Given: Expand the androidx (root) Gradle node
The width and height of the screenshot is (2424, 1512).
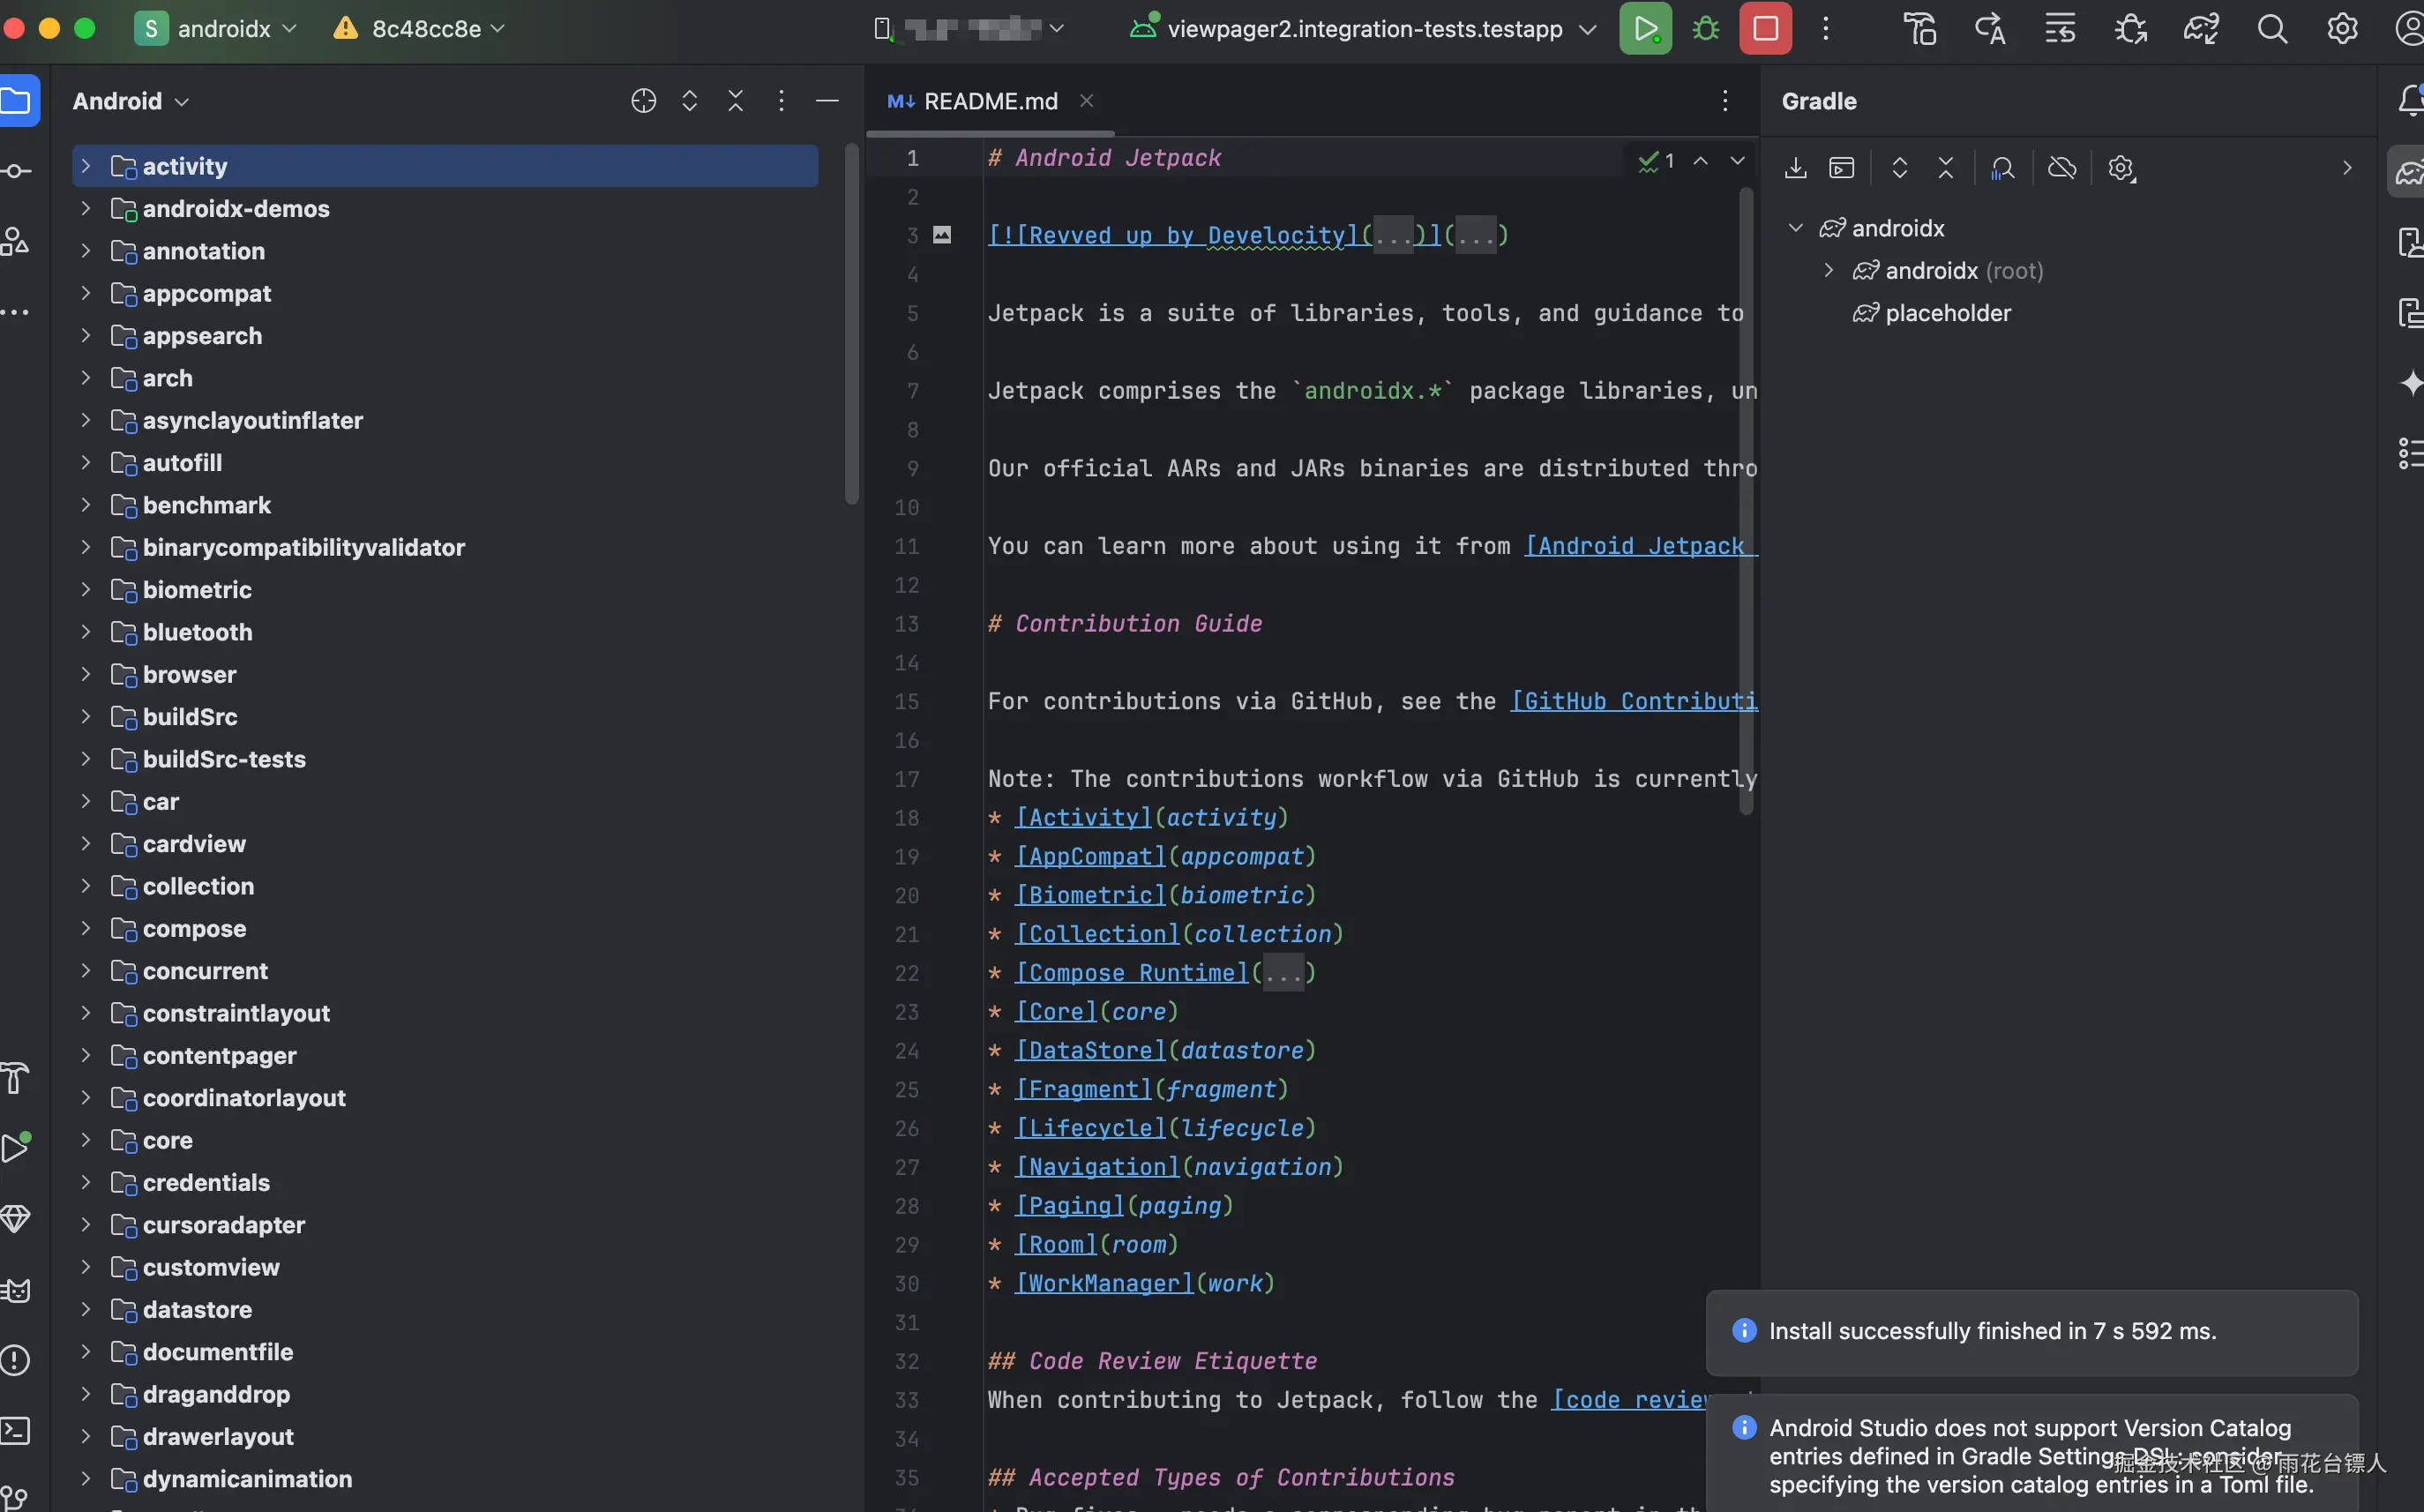Looking at the screenshot, I should tap(1828, 271).
